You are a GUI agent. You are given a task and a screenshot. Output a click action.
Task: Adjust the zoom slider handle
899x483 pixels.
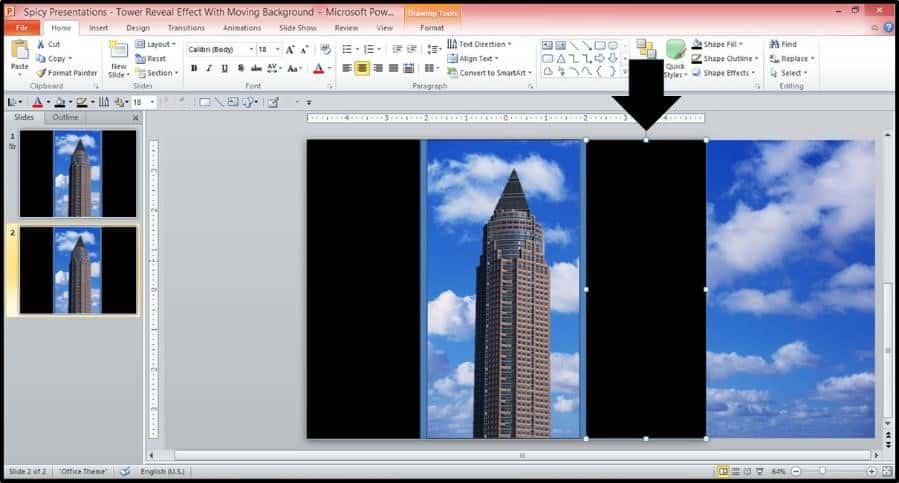tap(822, 471)
